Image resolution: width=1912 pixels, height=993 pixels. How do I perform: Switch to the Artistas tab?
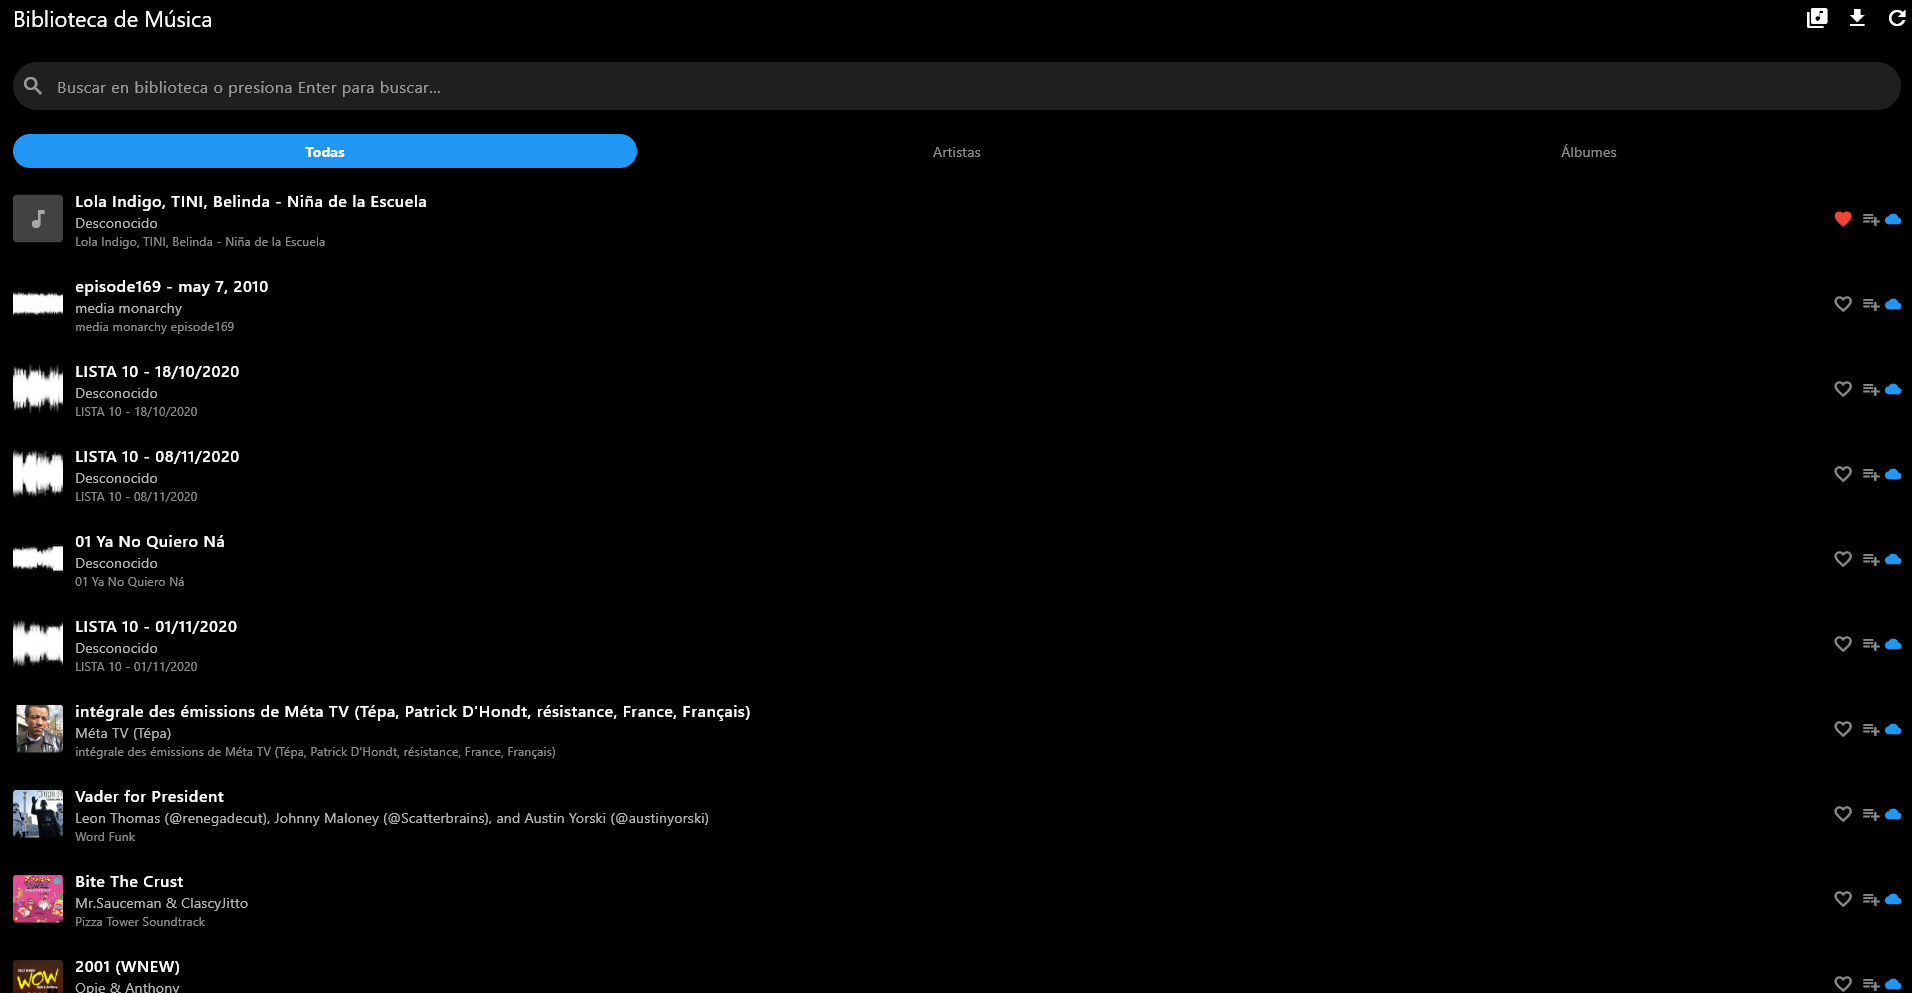(x=955, y=152)
